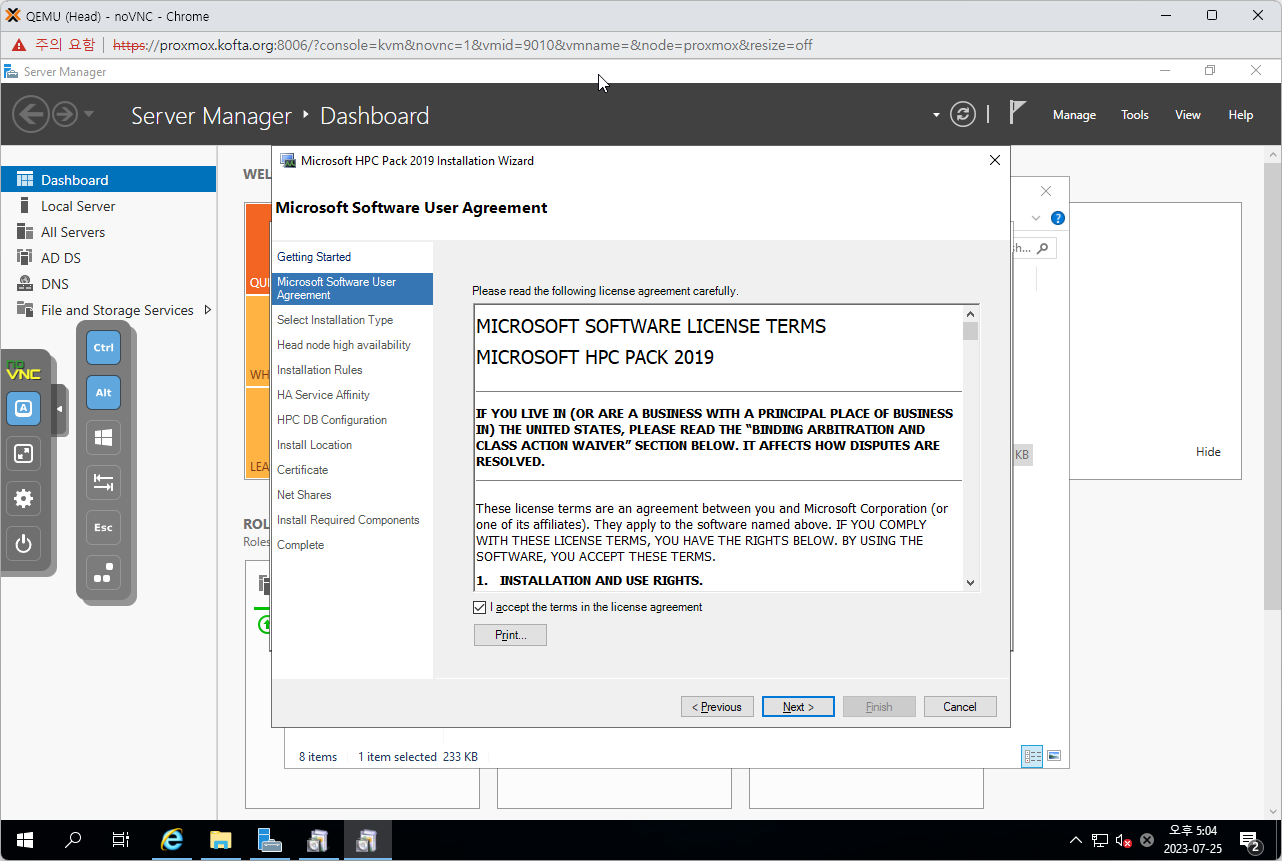Open the Tools menu
The width and height of the screenshot is (1282, 861).
click(1134, 115)
